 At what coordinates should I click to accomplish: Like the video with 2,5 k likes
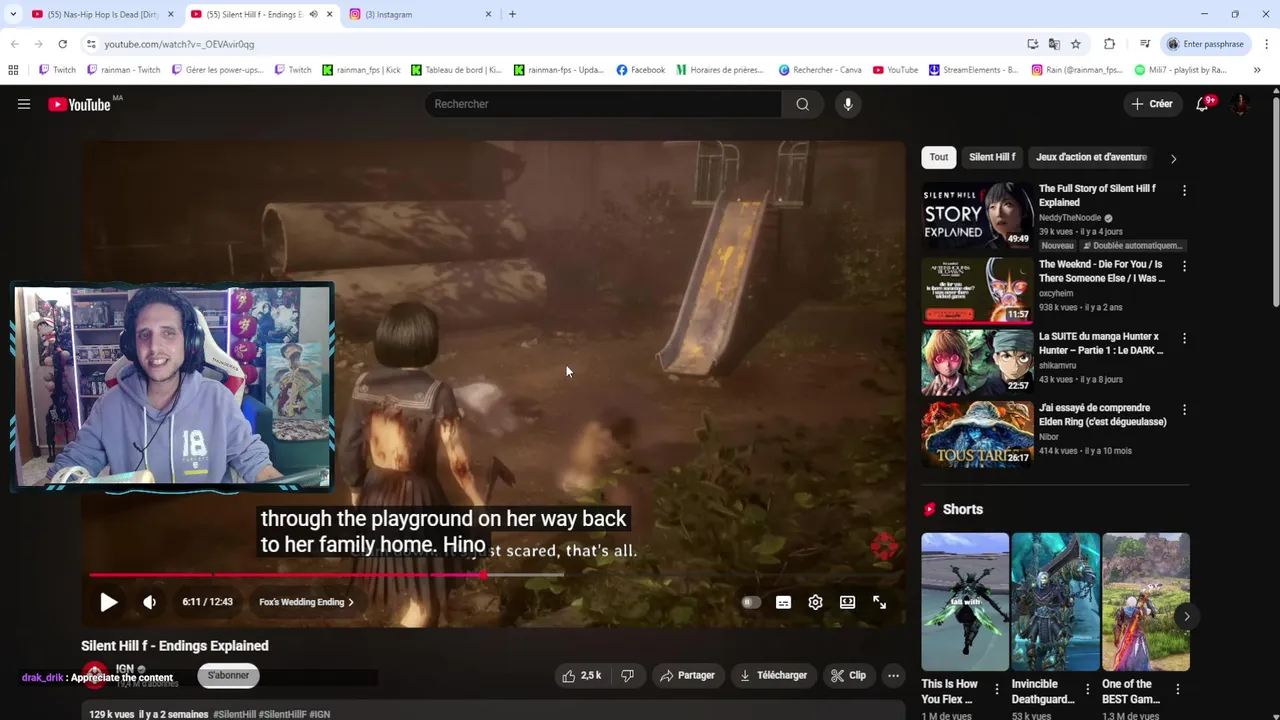pos(581,675)
